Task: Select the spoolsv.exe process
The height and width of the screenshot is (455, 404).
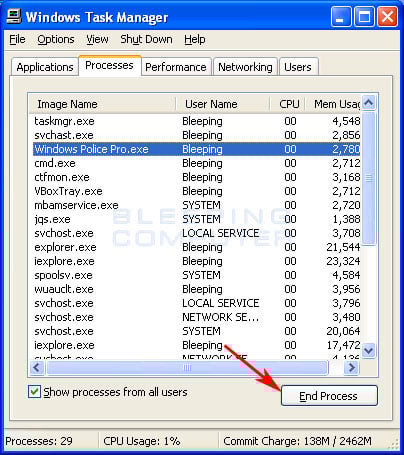Action: [197, 275]
